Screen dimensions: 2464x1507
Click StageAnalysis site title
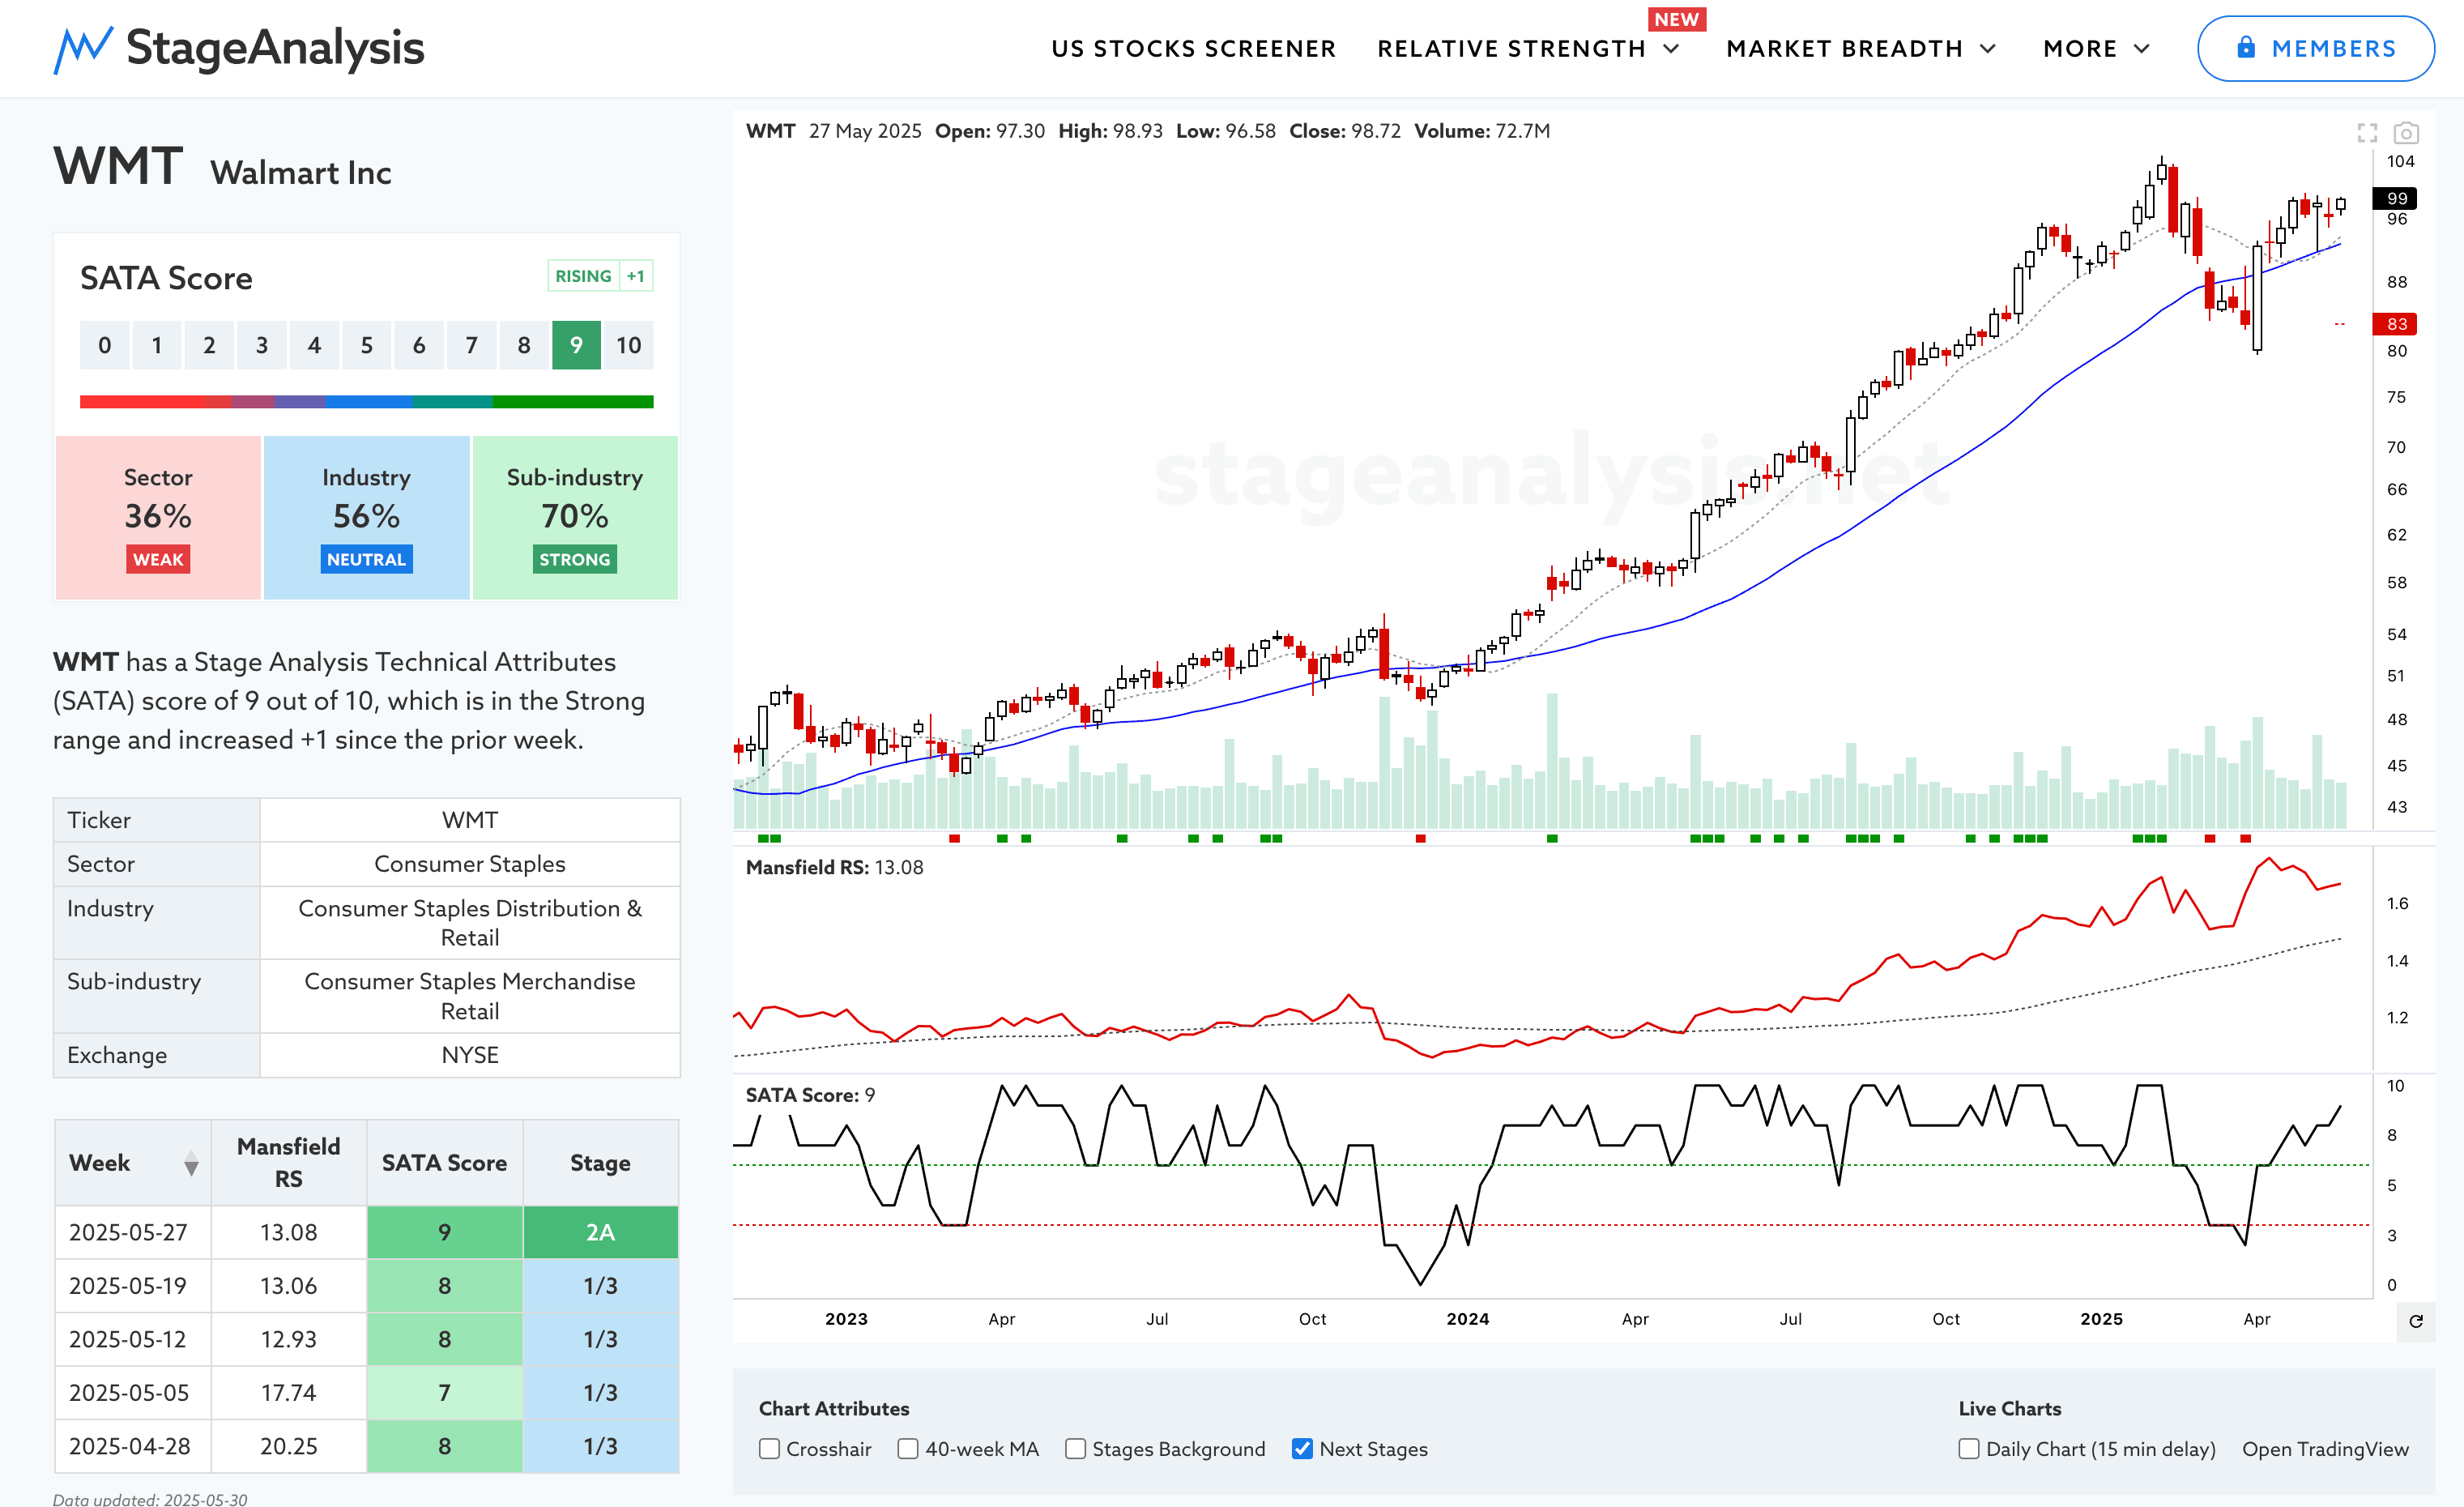point(275,48)
